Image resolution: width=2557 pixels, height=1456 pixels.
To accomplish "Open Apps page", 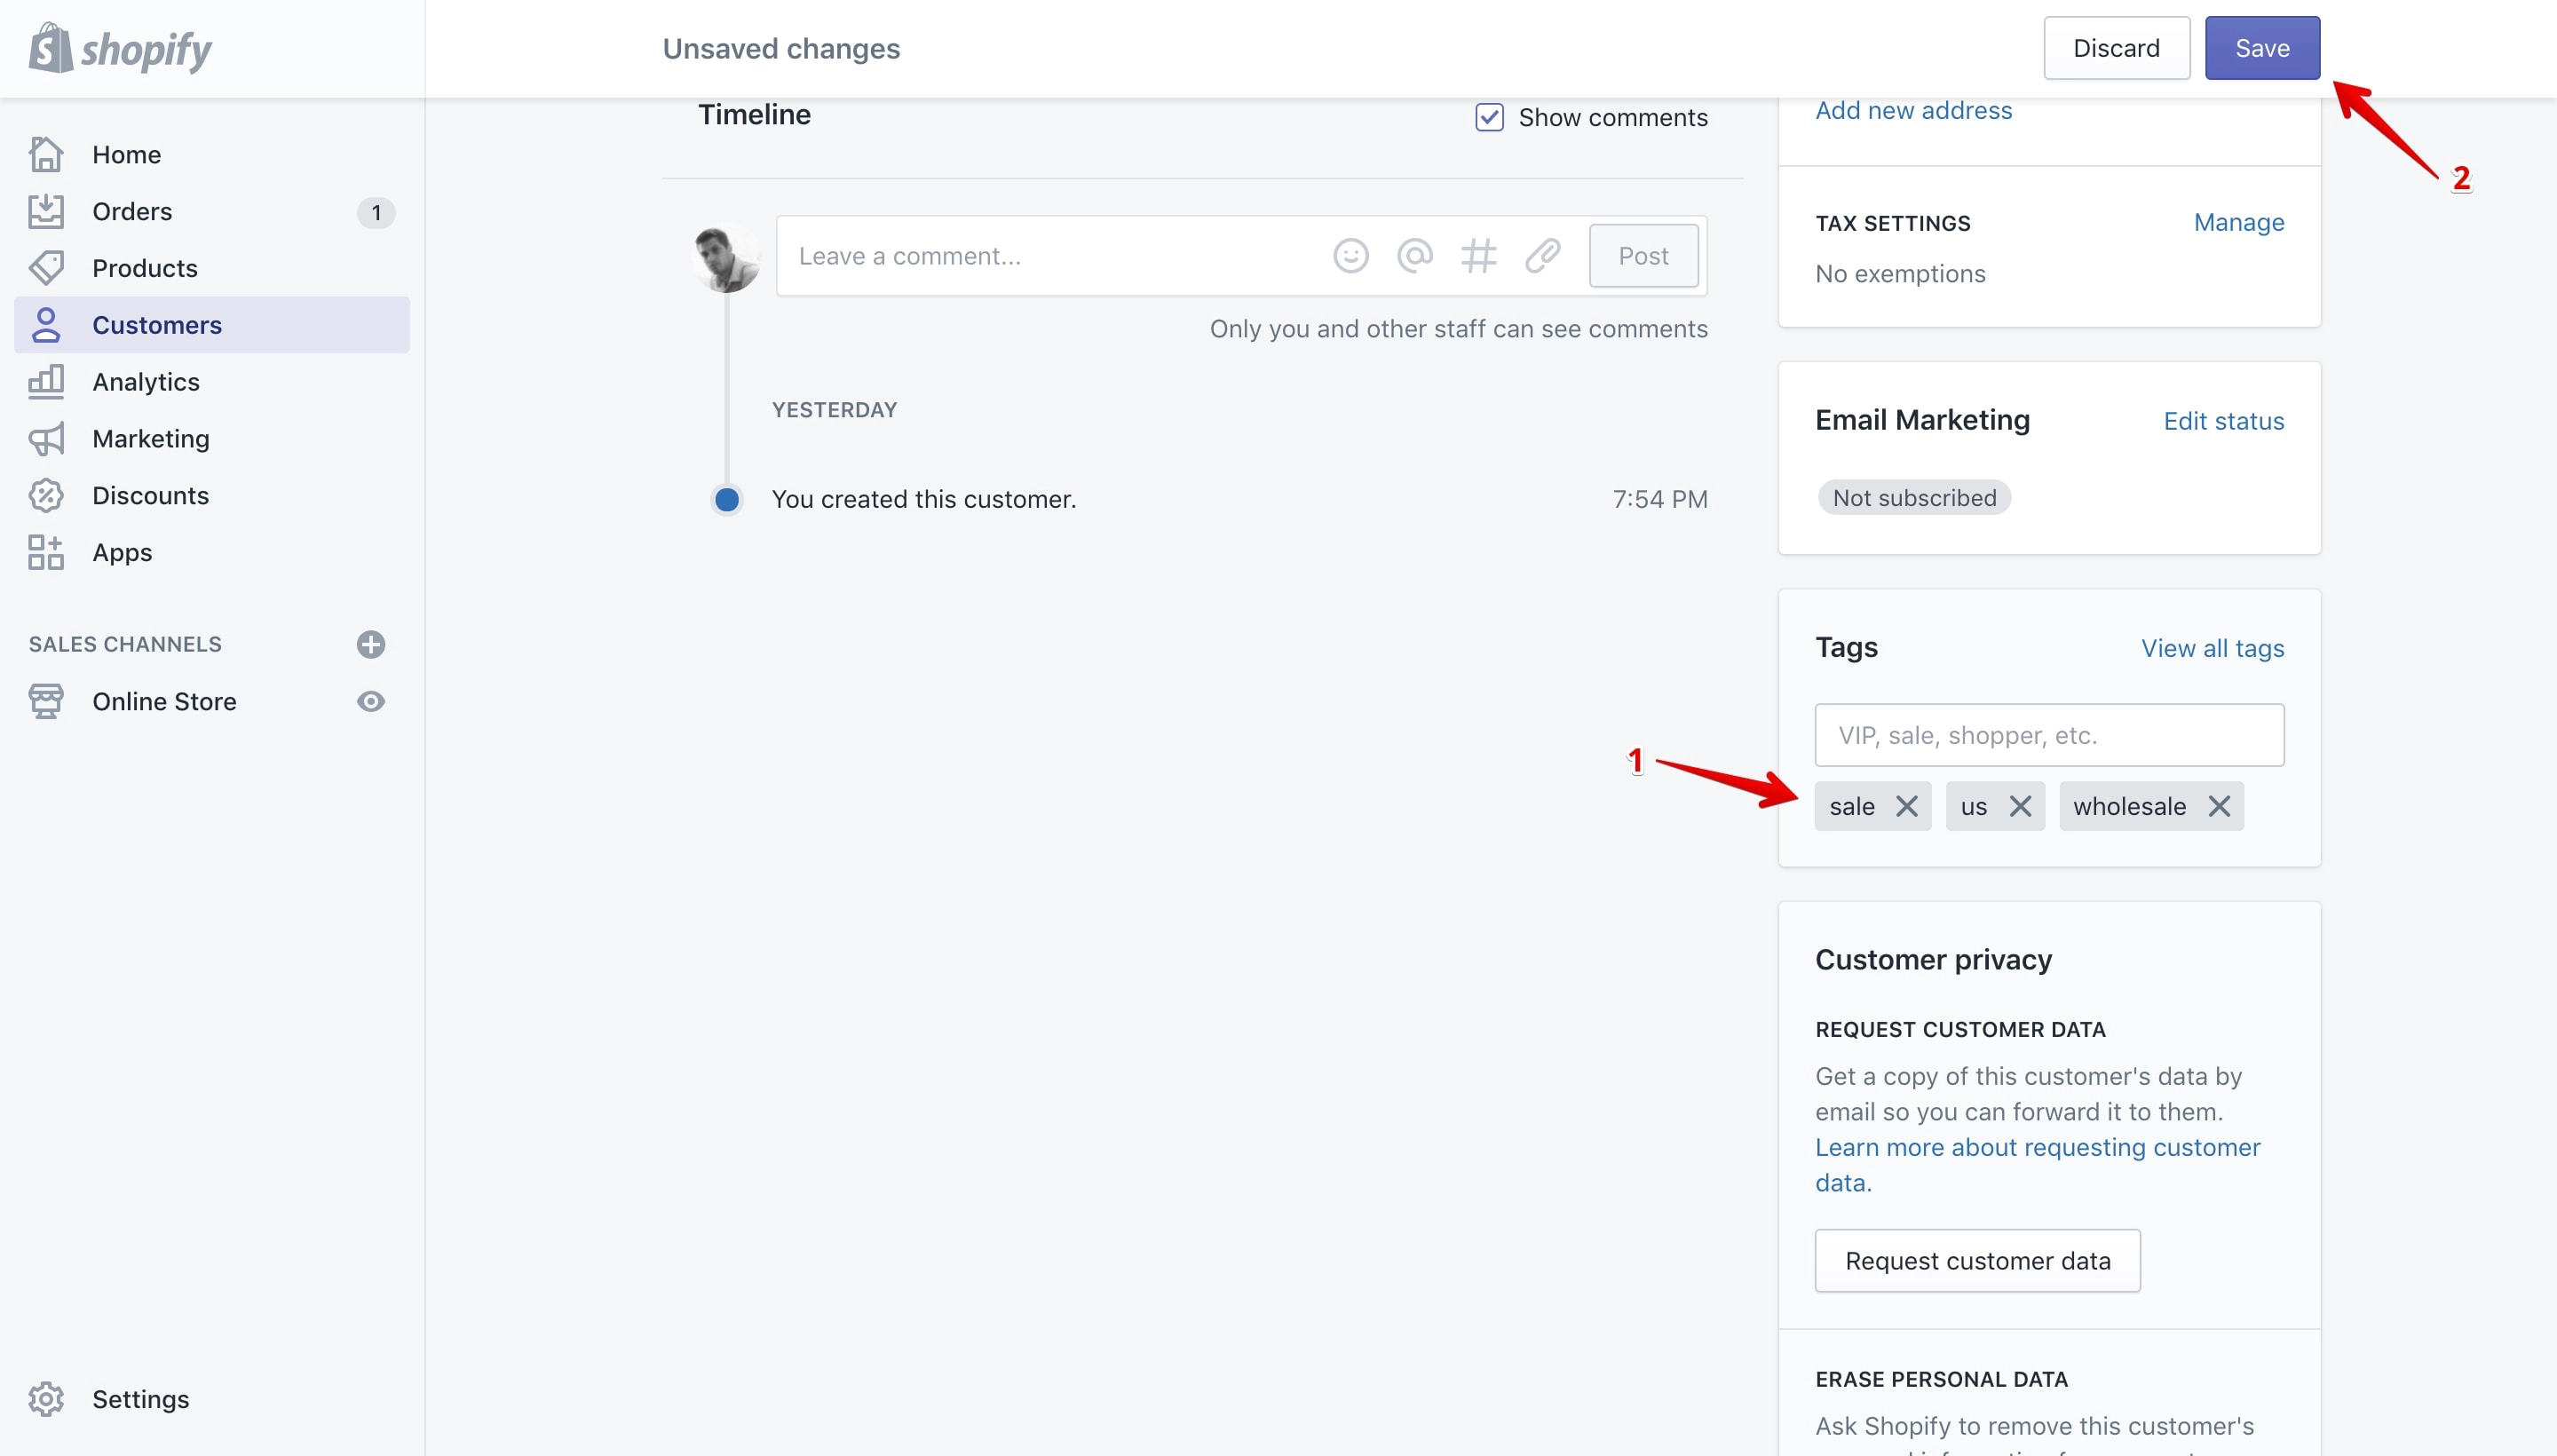I will pyautogui.click(x=212, y=552).
